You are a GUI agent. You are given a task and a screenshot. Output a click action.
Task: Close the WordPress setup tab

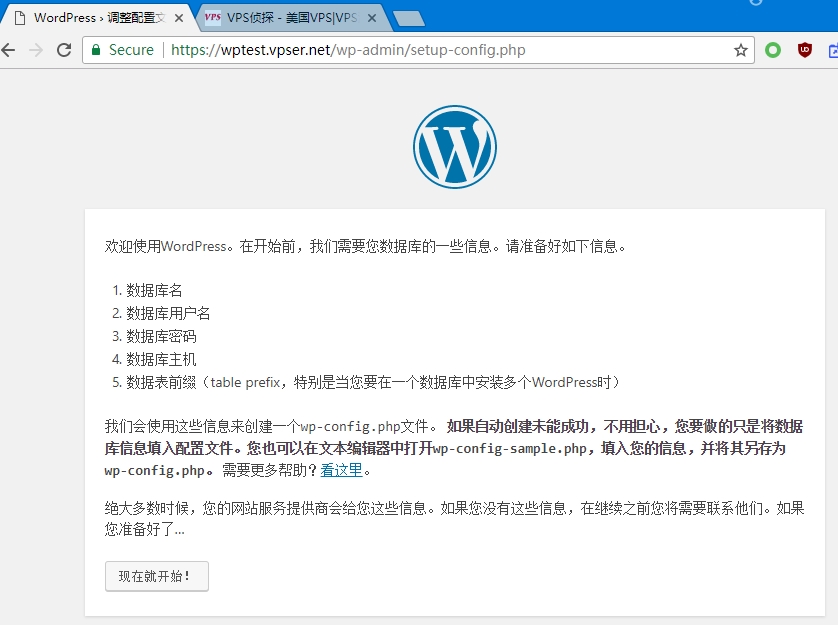coord(180,17)
